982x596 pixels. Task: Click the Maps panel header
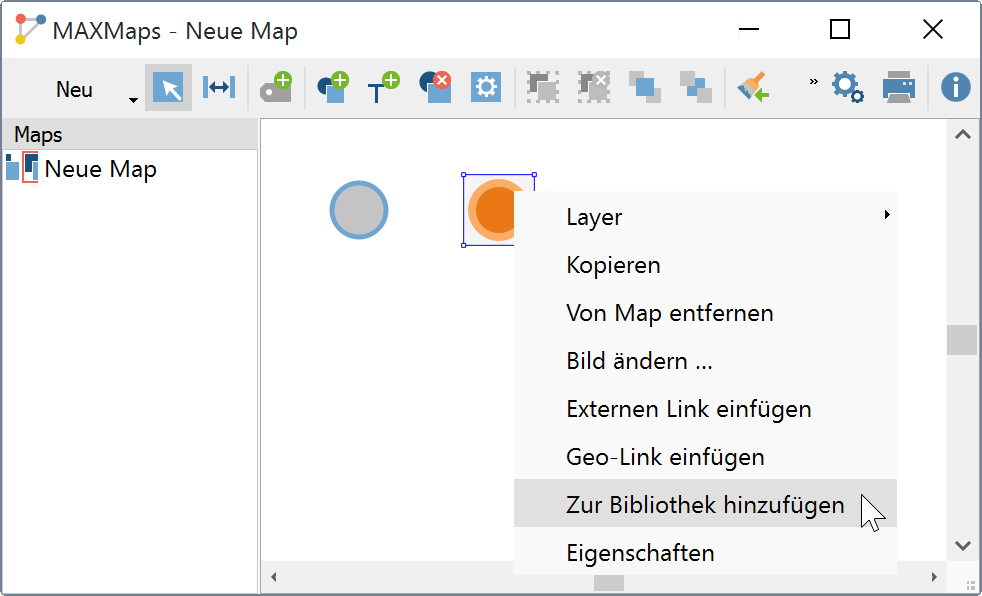point(130,135)
